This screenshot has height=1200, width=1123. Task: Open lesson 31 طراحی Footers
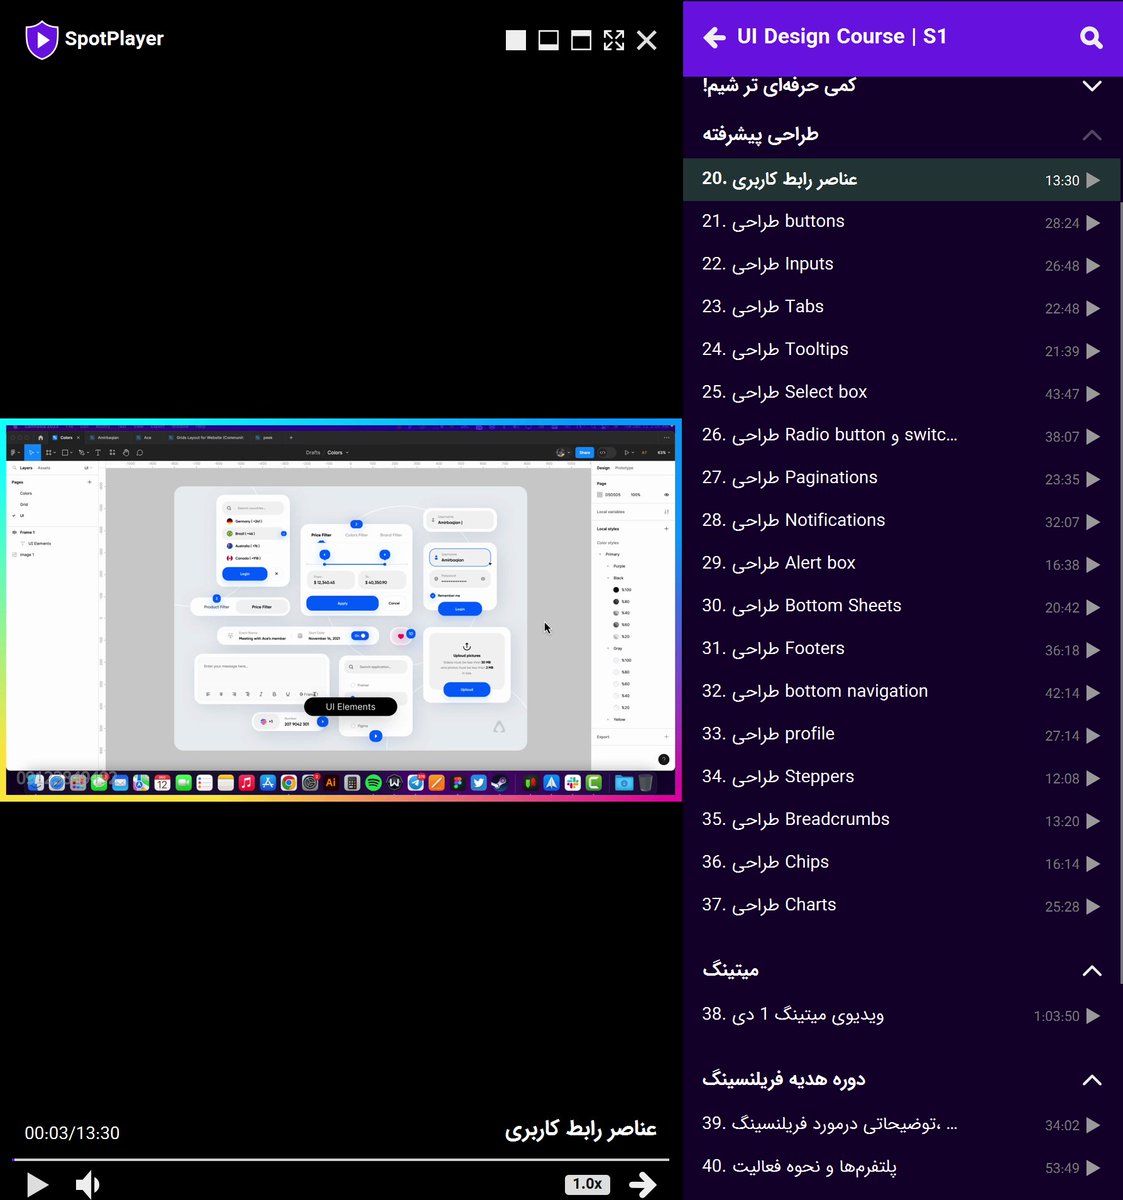tap(901, 650)
